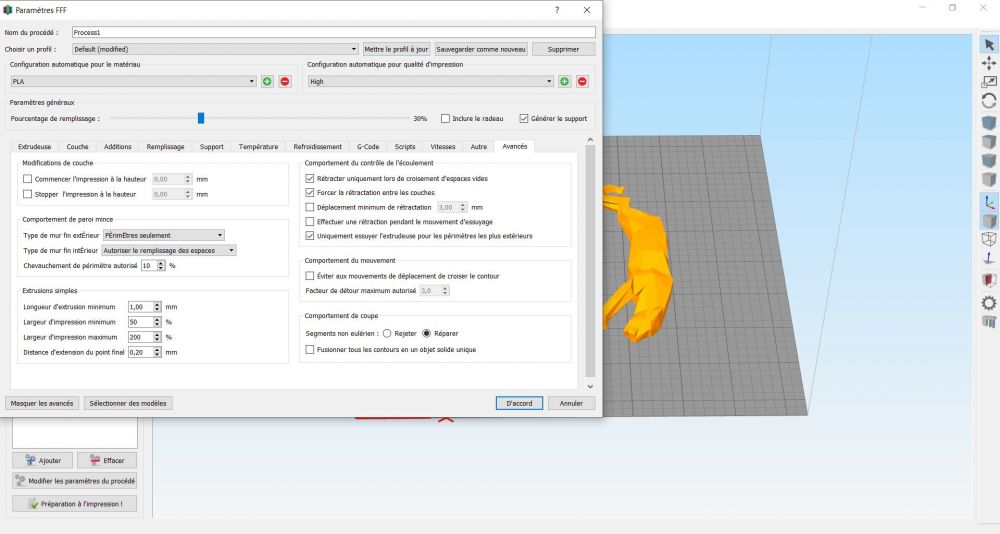Remove the PLA material with red minus icon
Image resolution: width=1000 pixels, height=534 pixels.
point(285,82)
